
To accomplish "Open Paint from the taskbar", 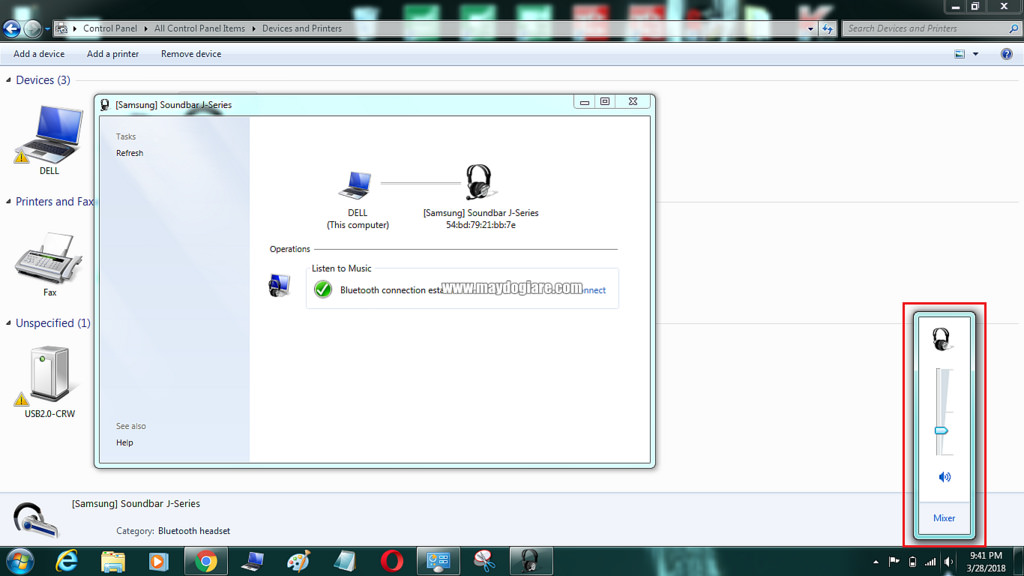I will tap(298, 562).
